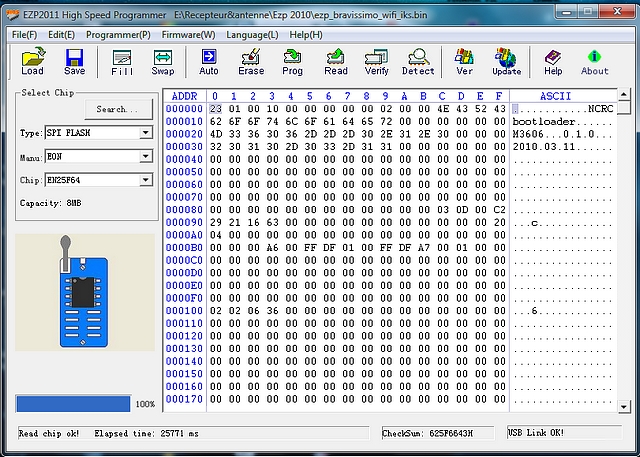640x457 pixels.
Task: Click the Swap bytes toolbar icon
Action: pyautogui.click(x=162, y=62)
